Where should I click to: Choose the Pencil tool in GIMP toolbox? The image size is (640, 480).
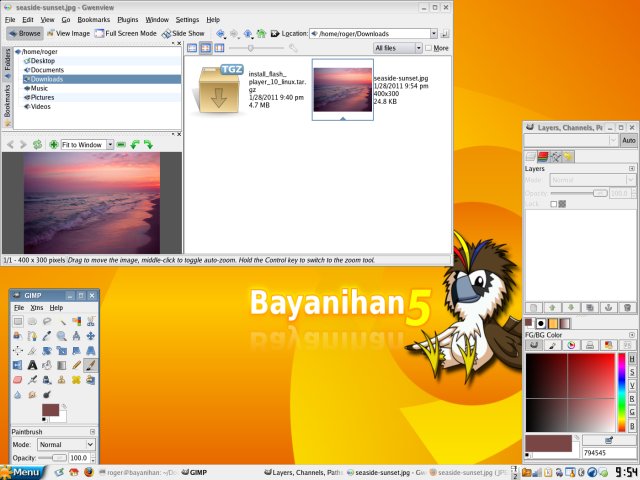76,365
